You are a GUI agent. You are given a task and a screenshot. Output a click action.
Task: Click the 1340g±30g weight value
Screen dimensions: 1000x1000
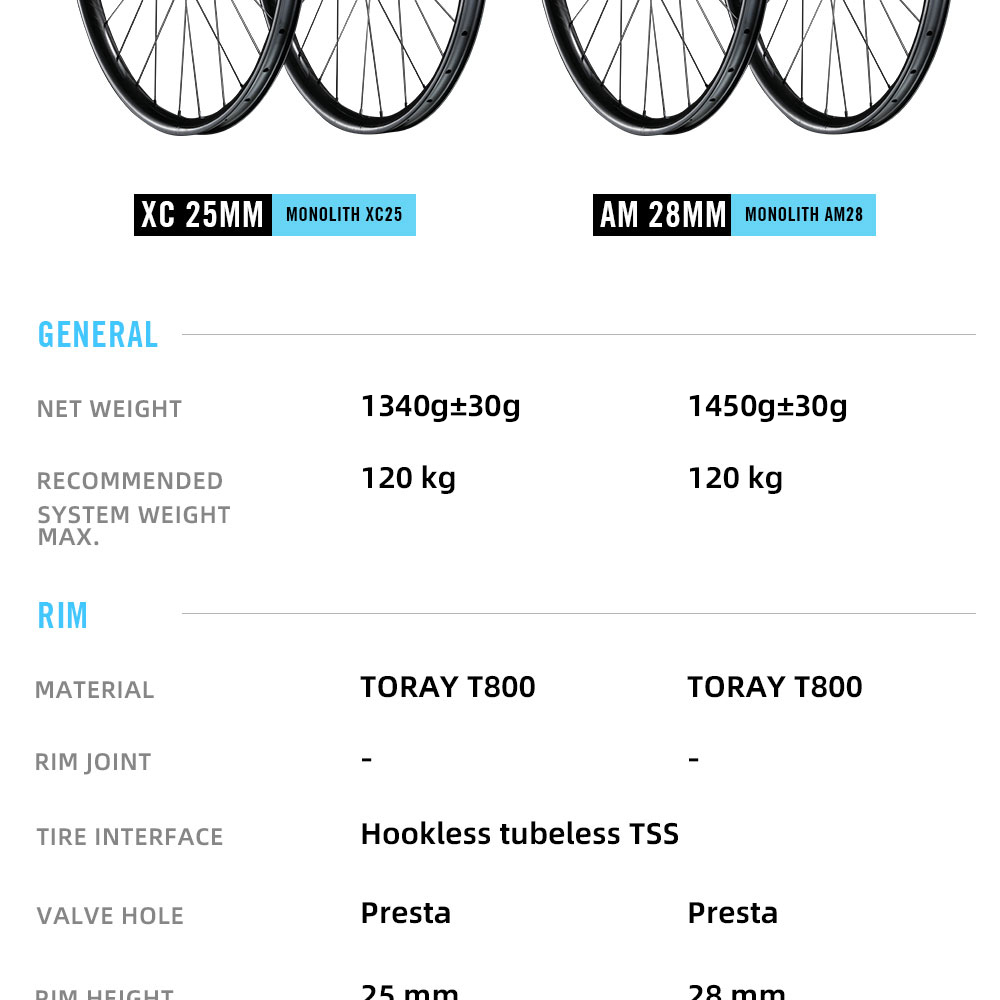point(440,406)
